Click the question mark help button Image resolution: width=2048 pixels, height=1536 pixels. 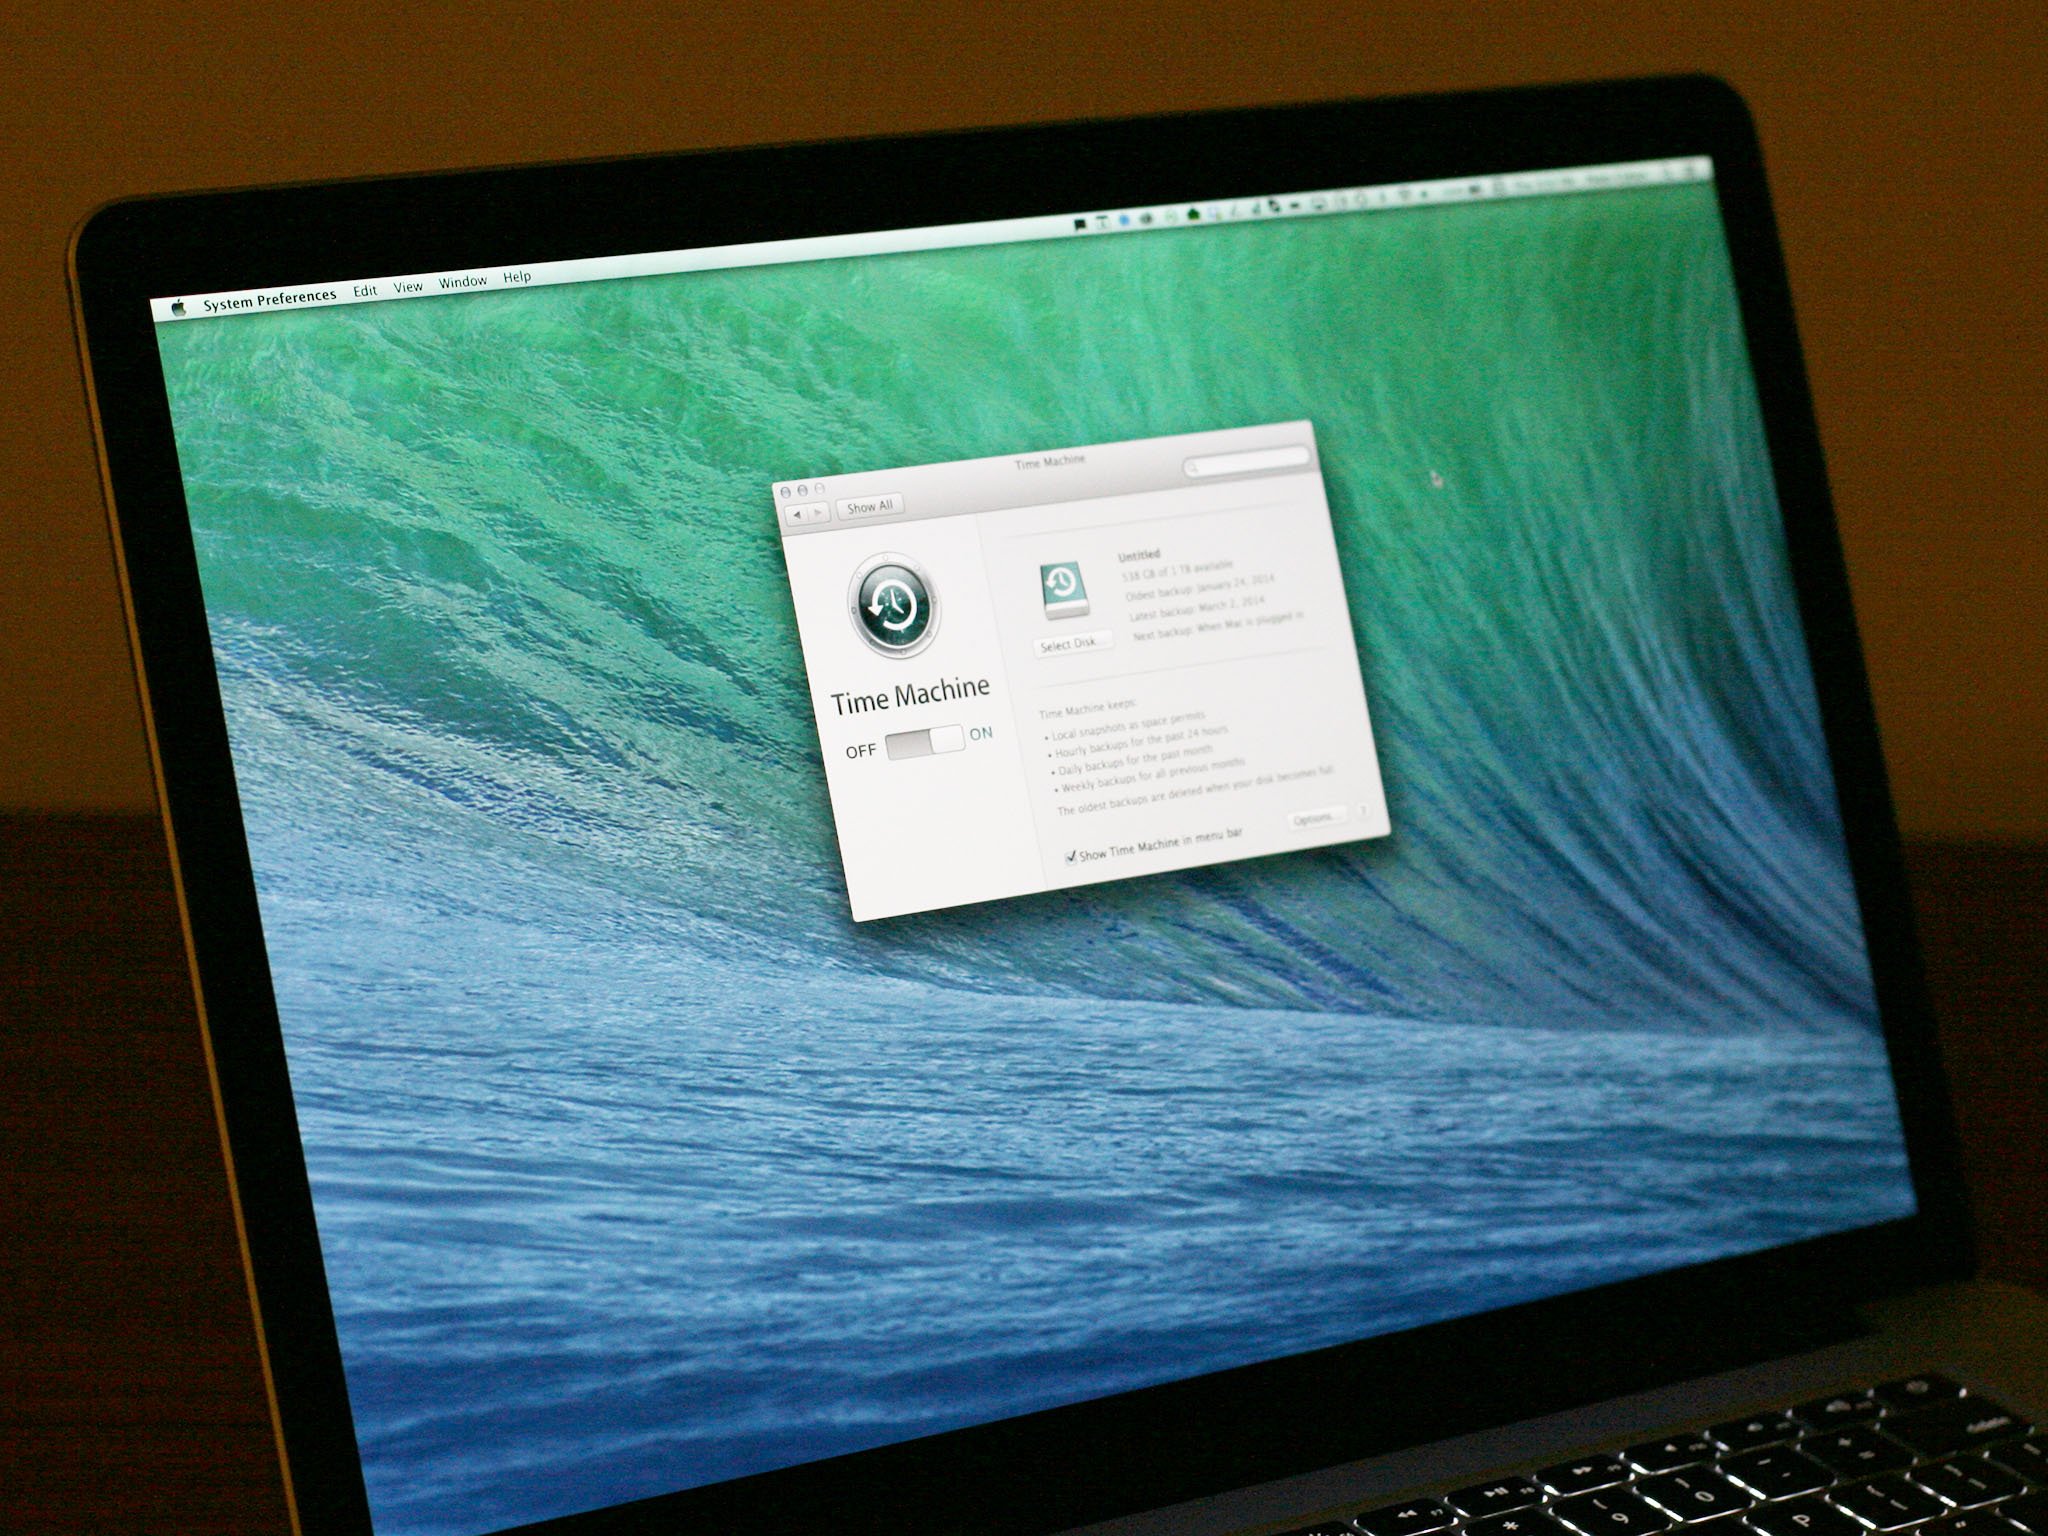[1362, 811]
